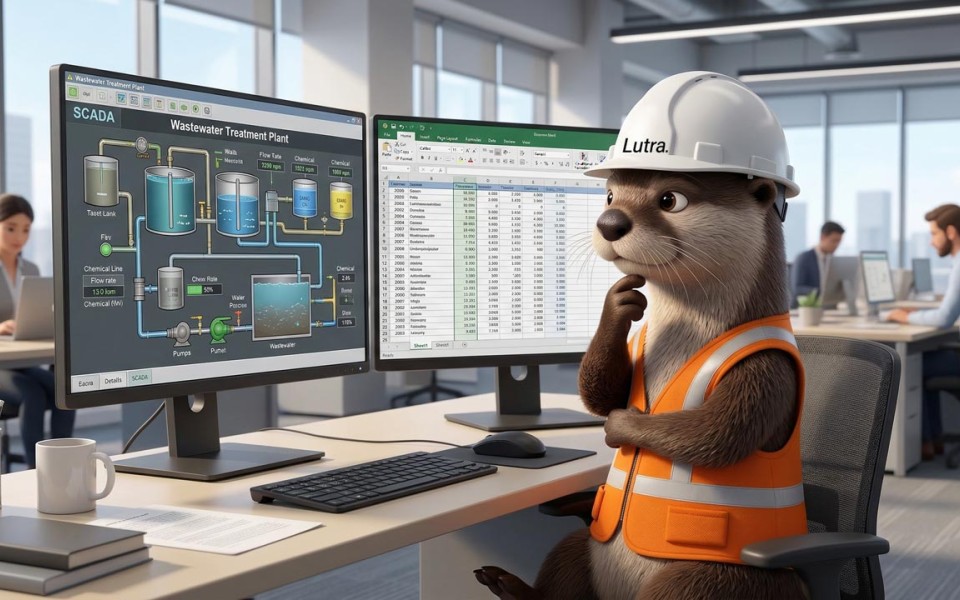The height and width of the screenshot is (600, 960).
Task: Switch to the Insert ribbon tab
Action: click(x=424, y=137)
